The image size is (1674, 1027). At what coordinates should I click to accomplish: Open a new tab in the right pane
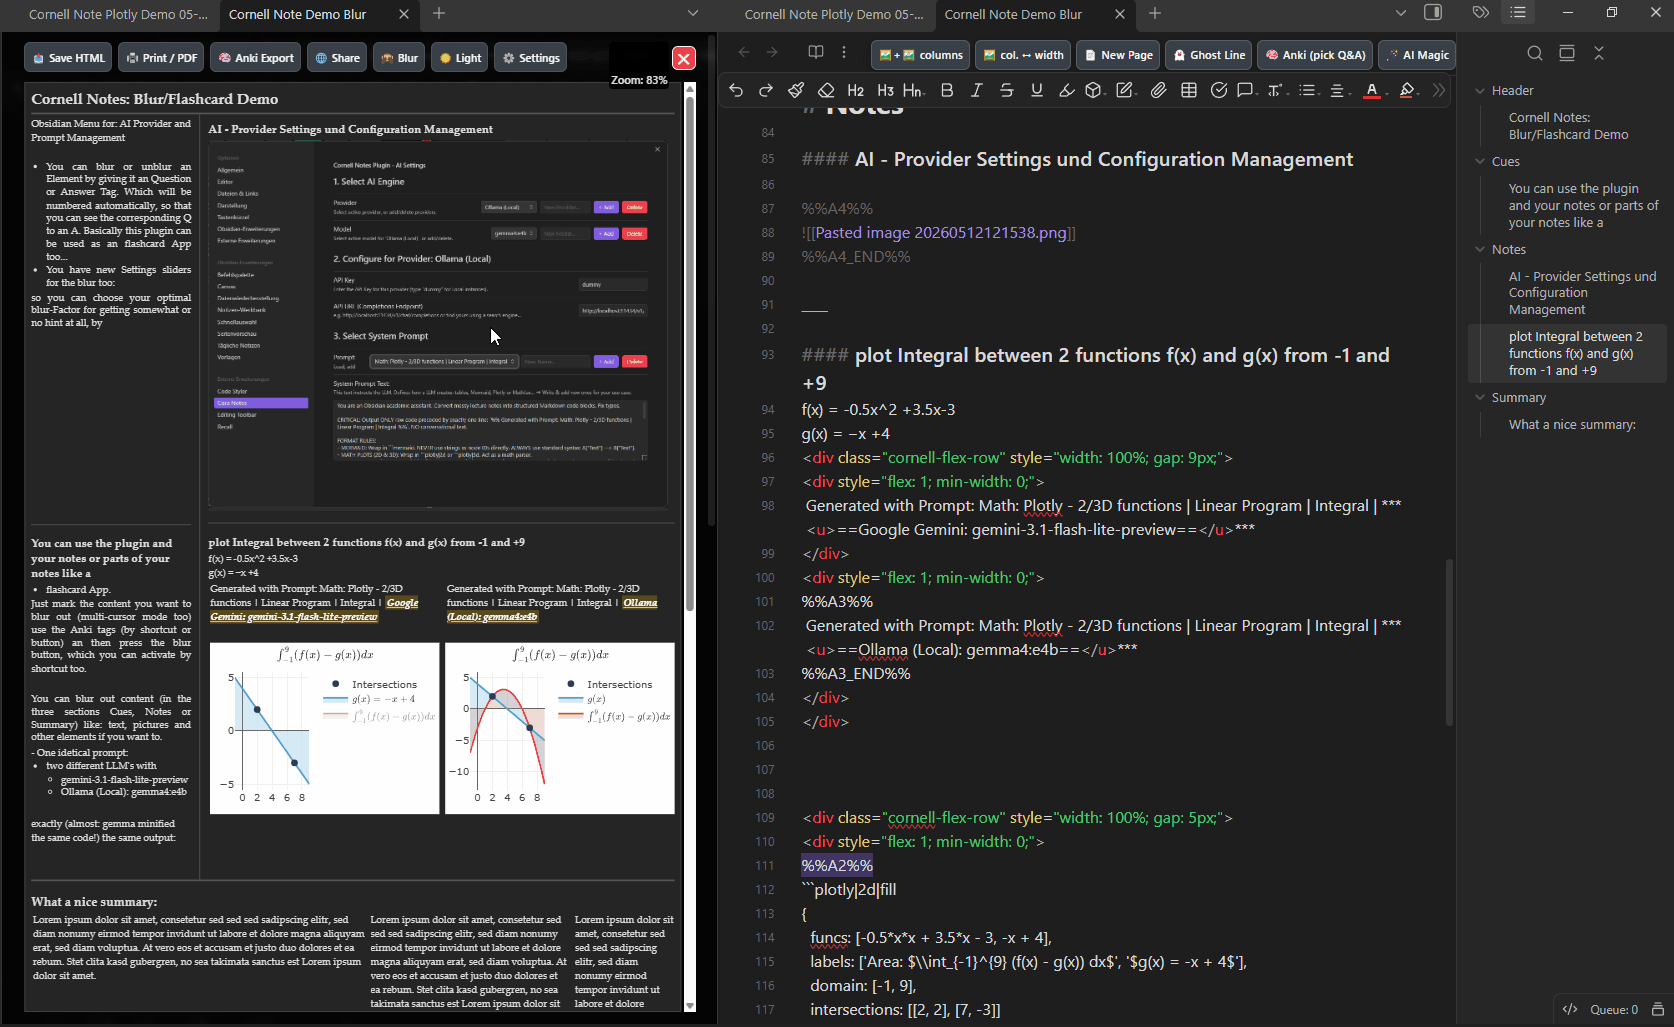click(x=1155, y=13)
